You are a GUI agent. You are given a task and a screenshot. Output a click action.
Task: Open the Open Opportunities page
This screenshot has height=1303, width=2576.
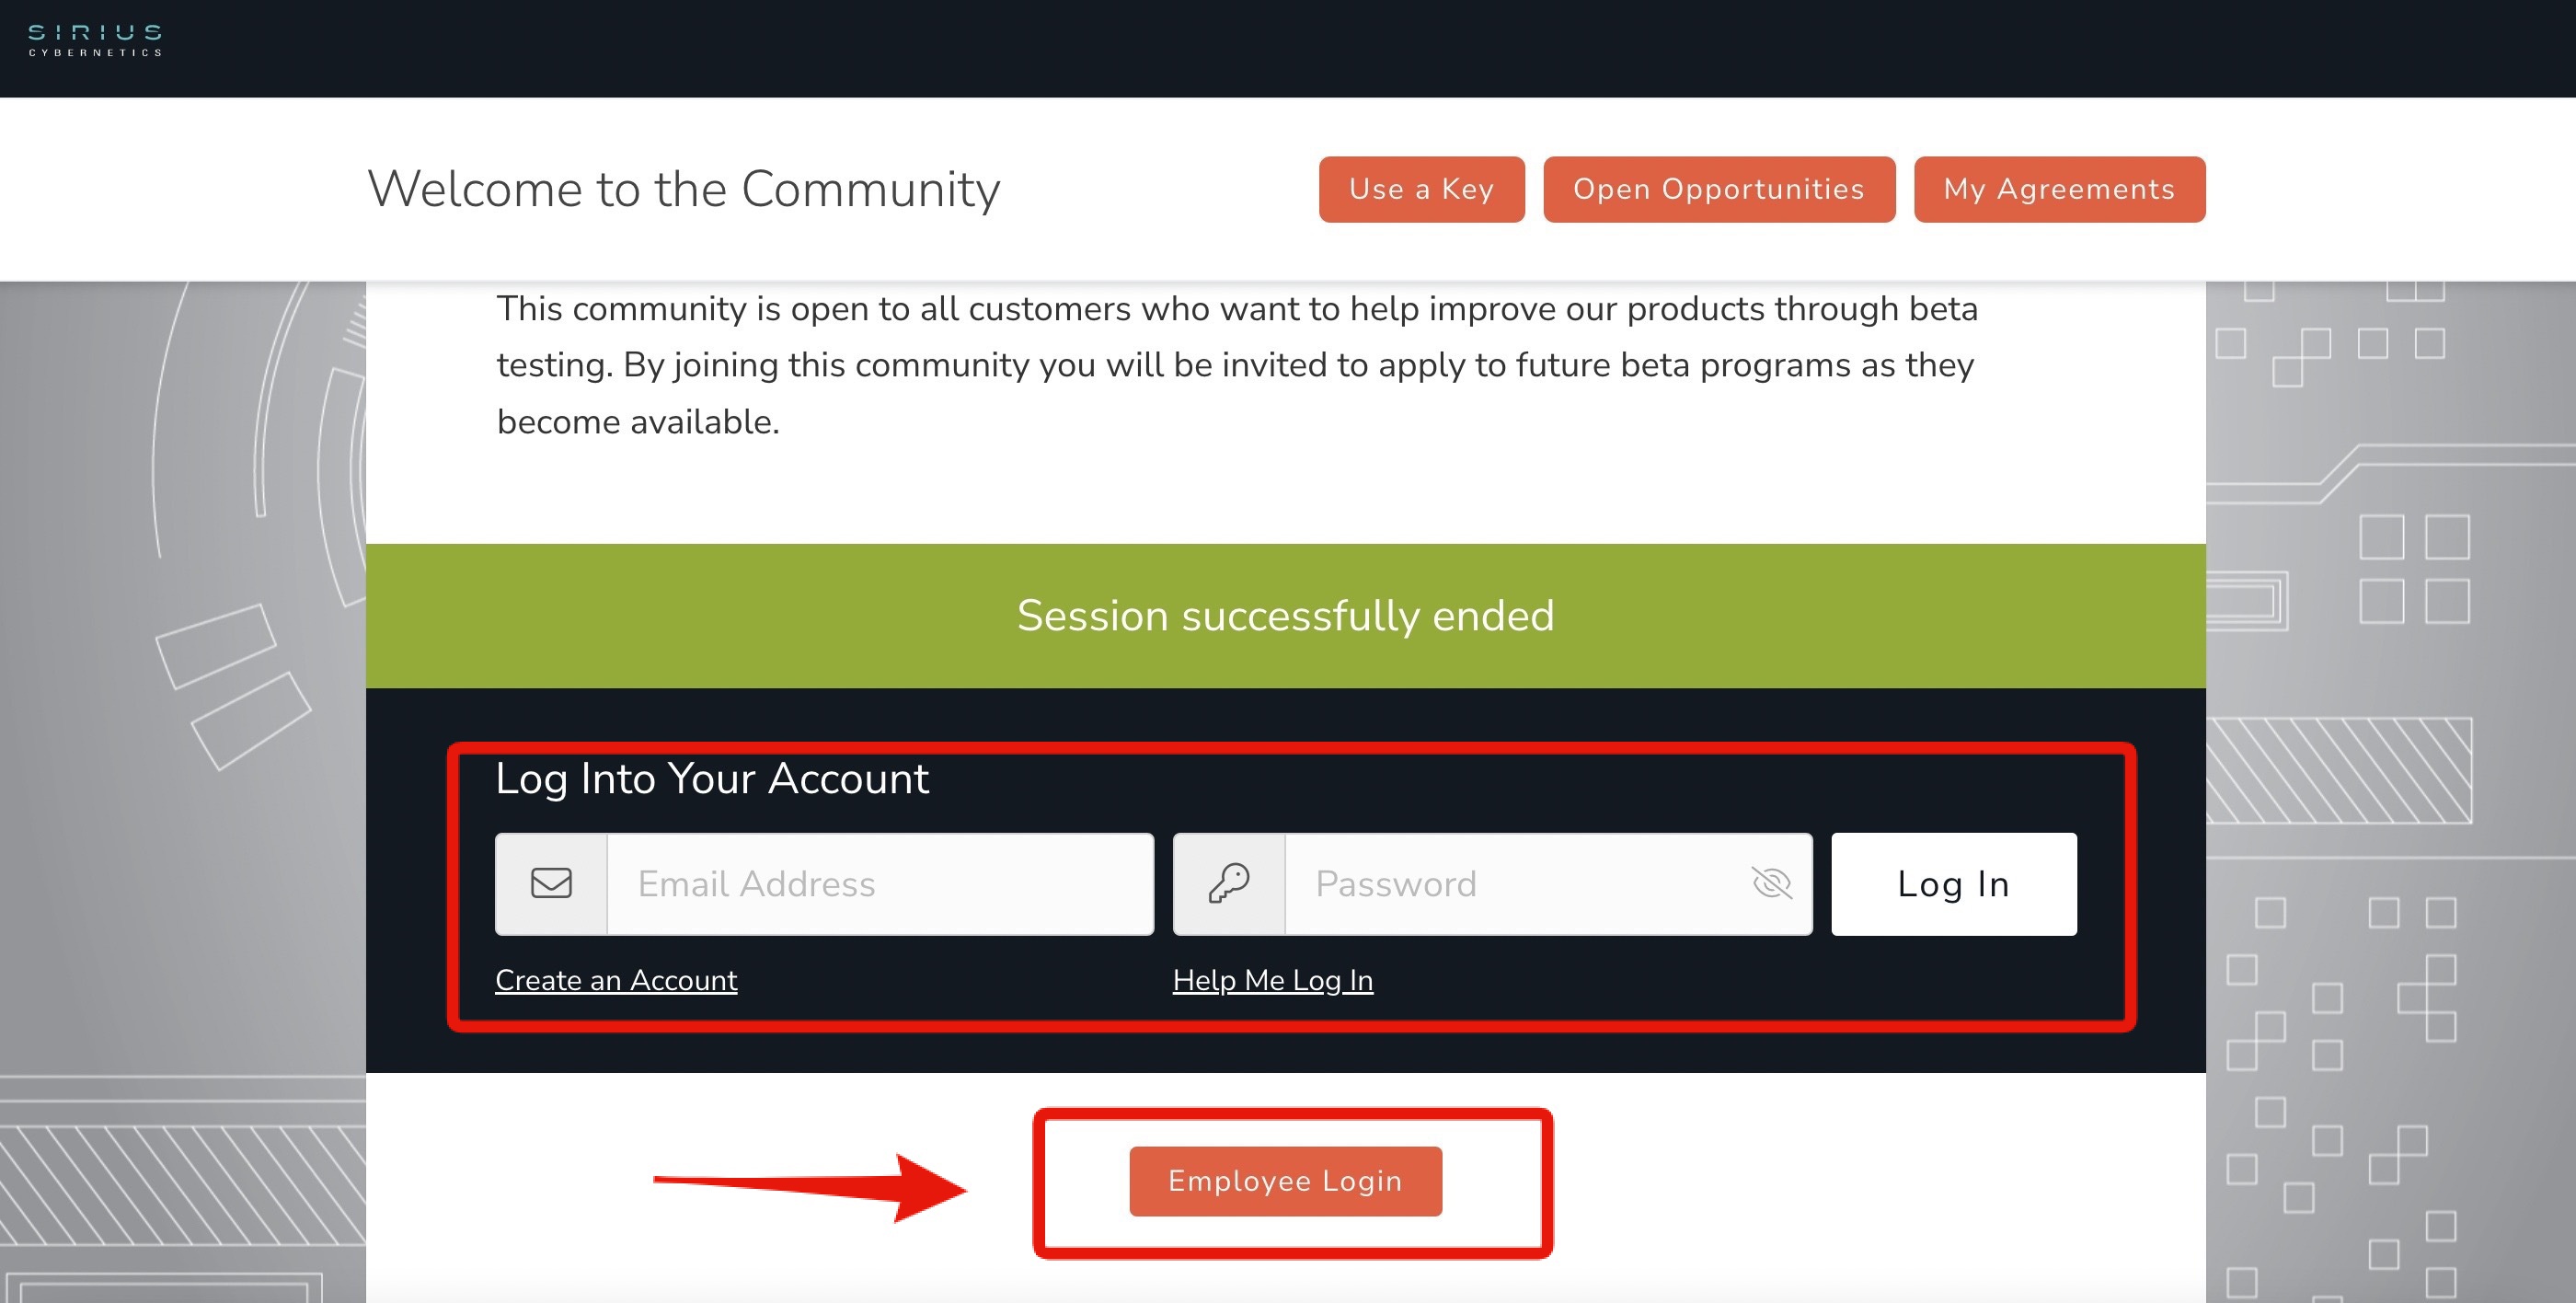click(1719, 189)
